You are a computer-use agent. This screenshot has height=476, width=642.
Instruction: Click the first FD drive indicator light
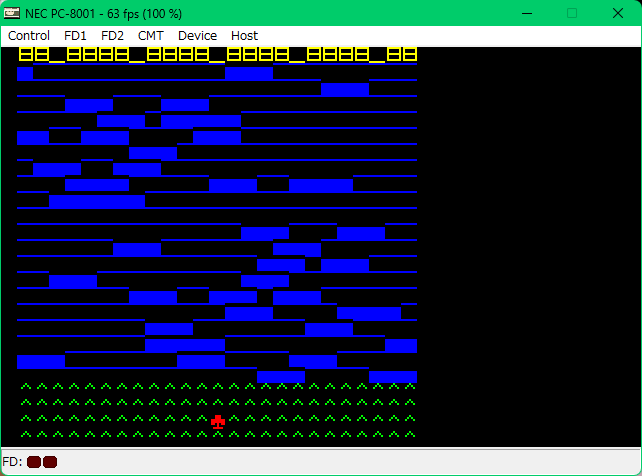[x=34, y=462]
